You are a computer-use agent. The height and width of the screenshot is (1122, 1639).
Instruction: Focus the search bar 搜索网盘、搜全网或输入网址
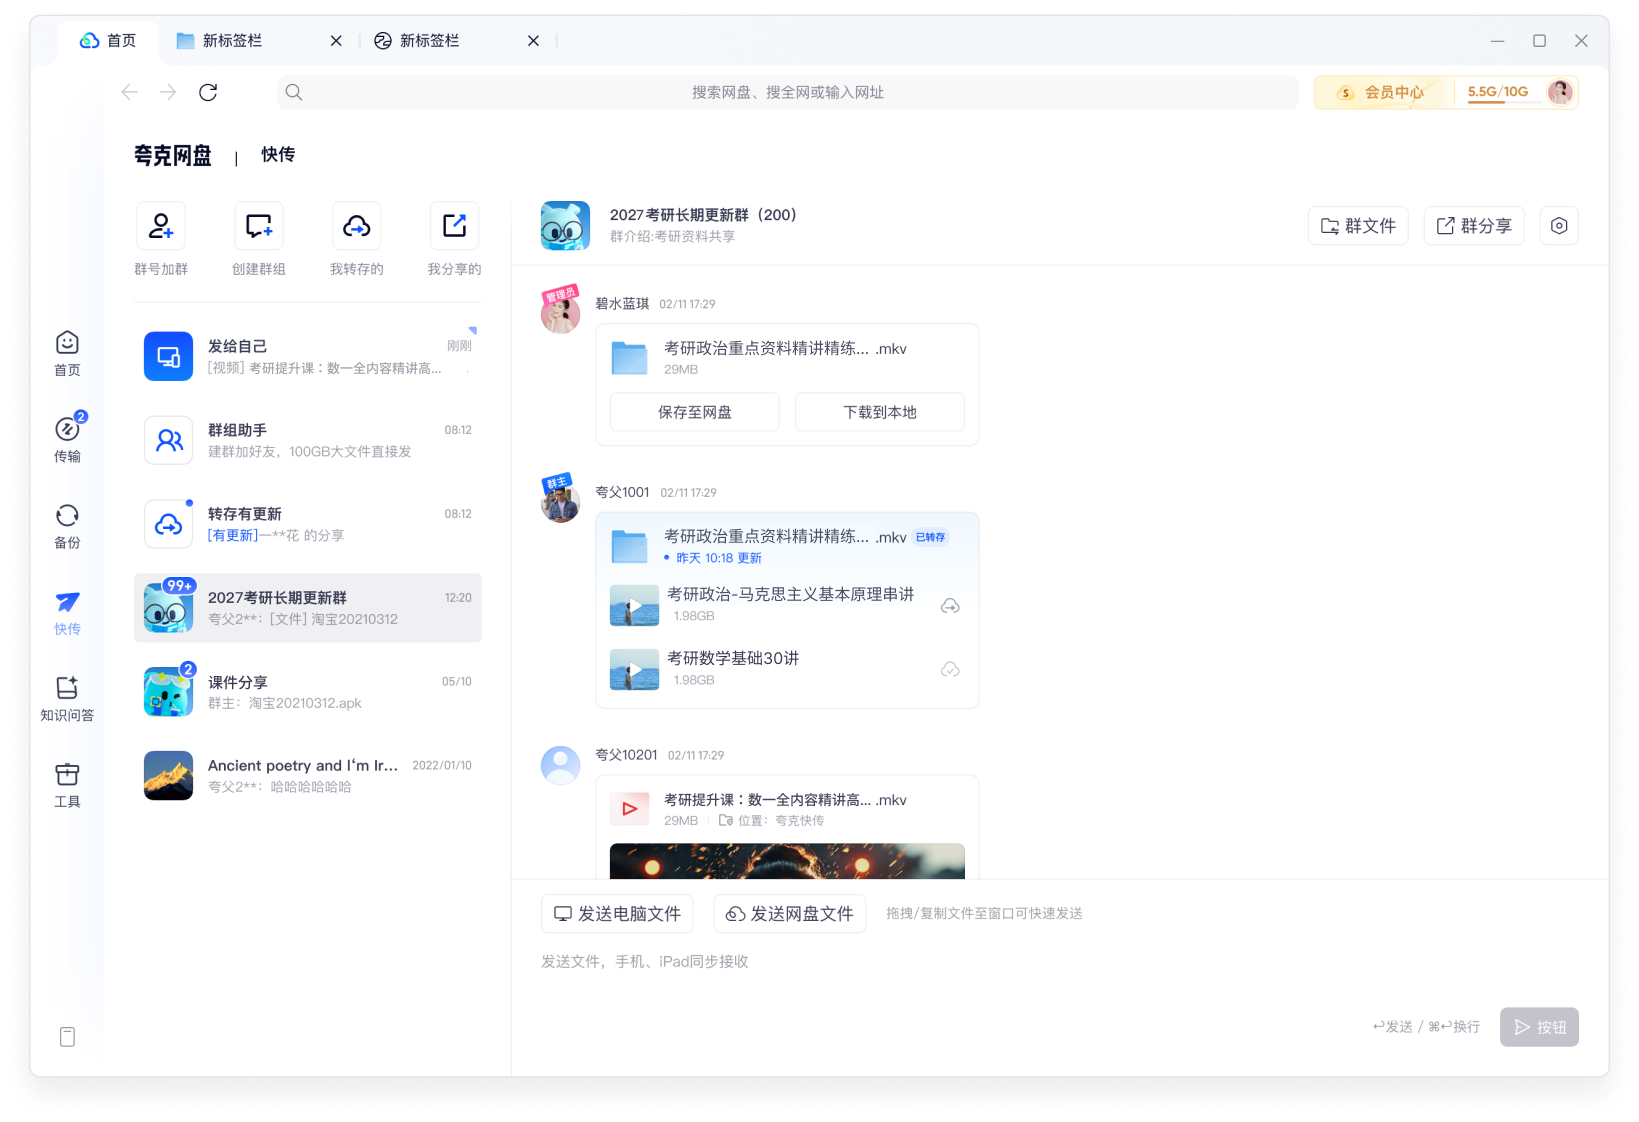click(788, 92)
